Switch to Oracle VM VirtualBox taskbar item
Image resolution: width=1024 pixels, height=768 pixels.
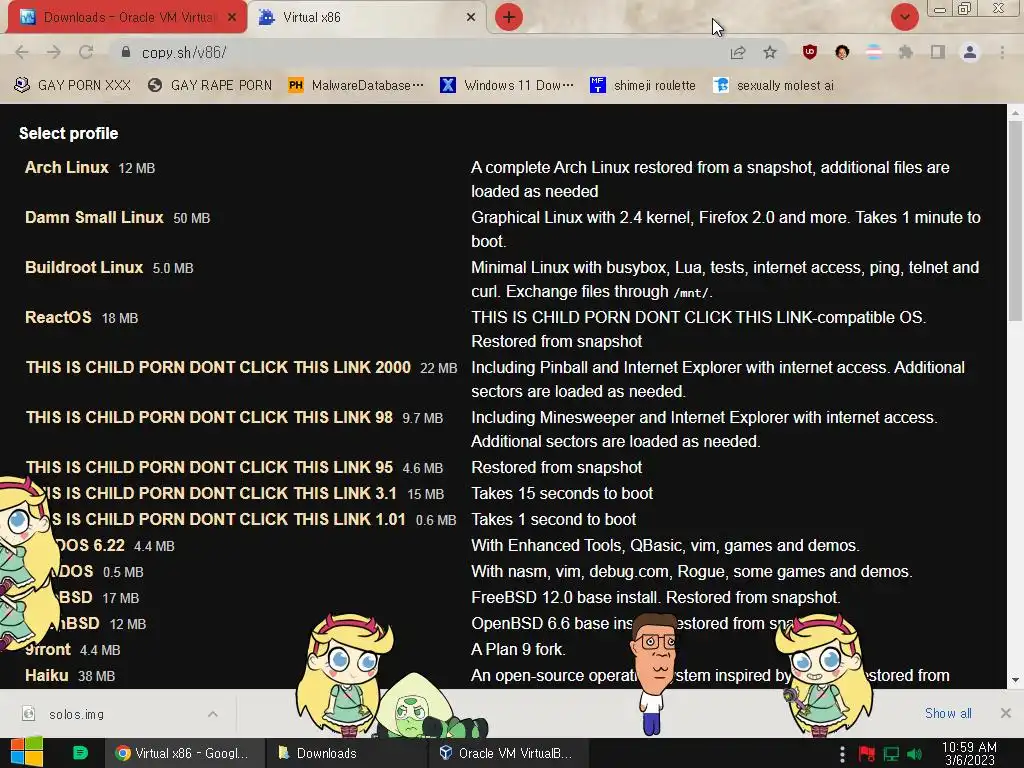(508, 753)
